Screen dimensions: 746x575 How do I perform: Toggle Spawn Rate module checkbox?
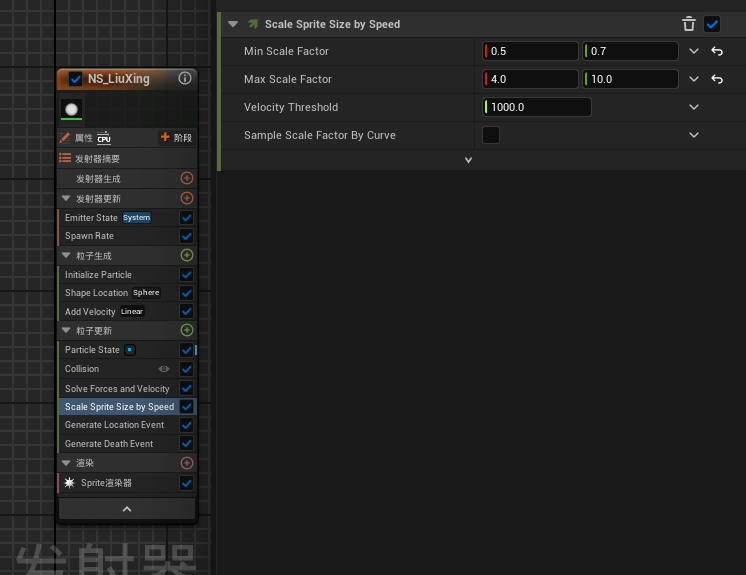pyautogui.click(x=186, y=236)
